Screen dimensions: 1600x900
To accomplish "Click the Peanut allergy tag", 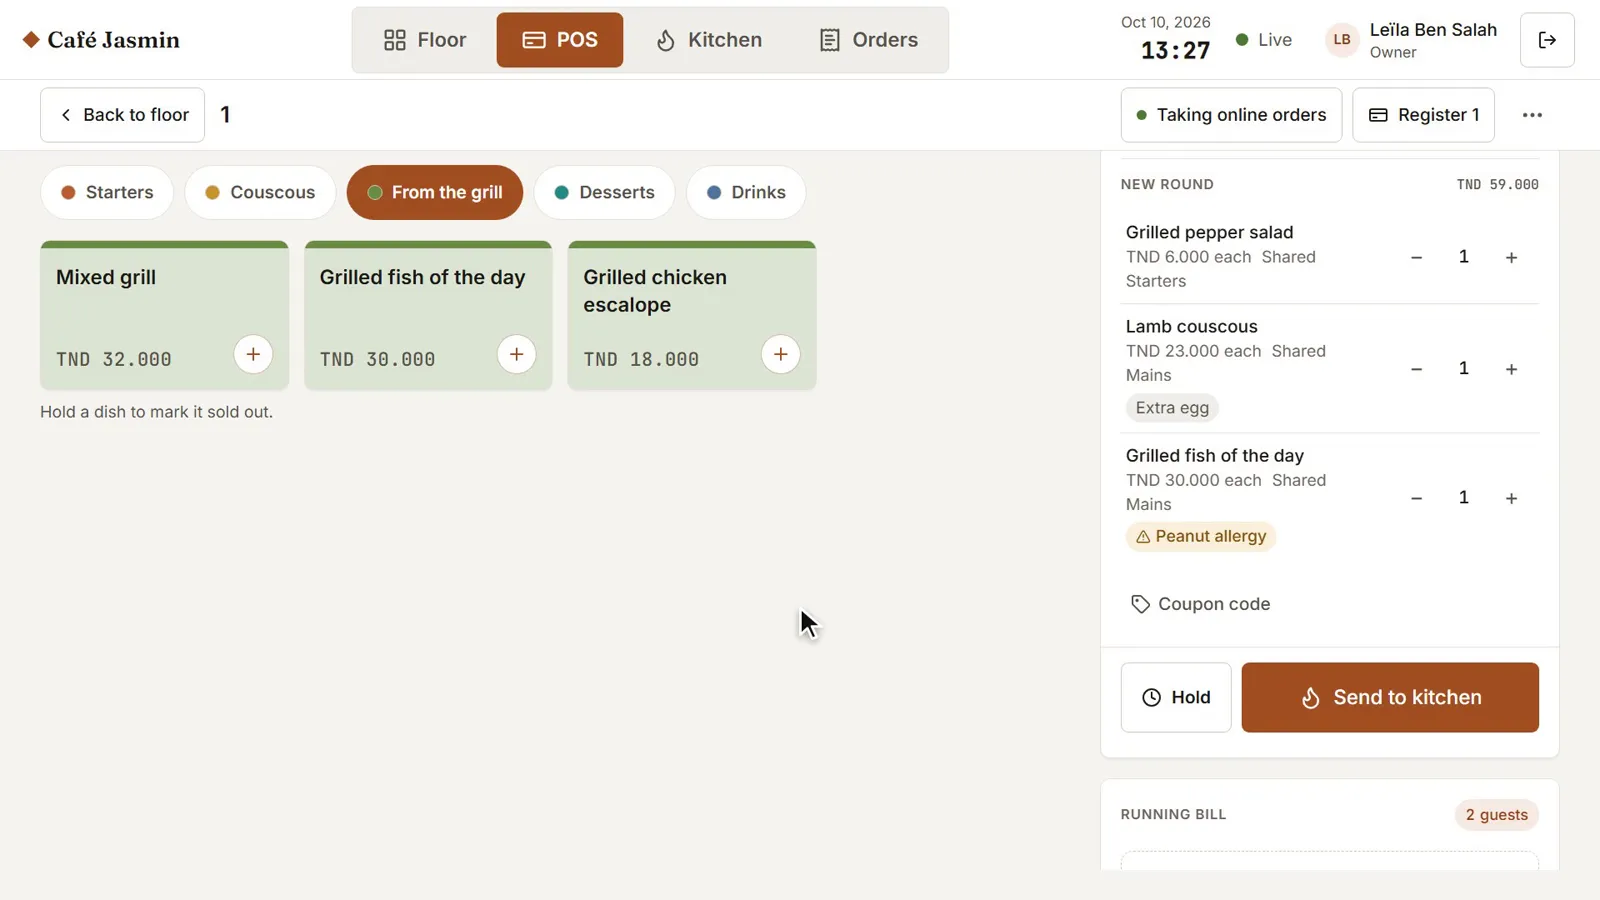I will (1201, 536).
